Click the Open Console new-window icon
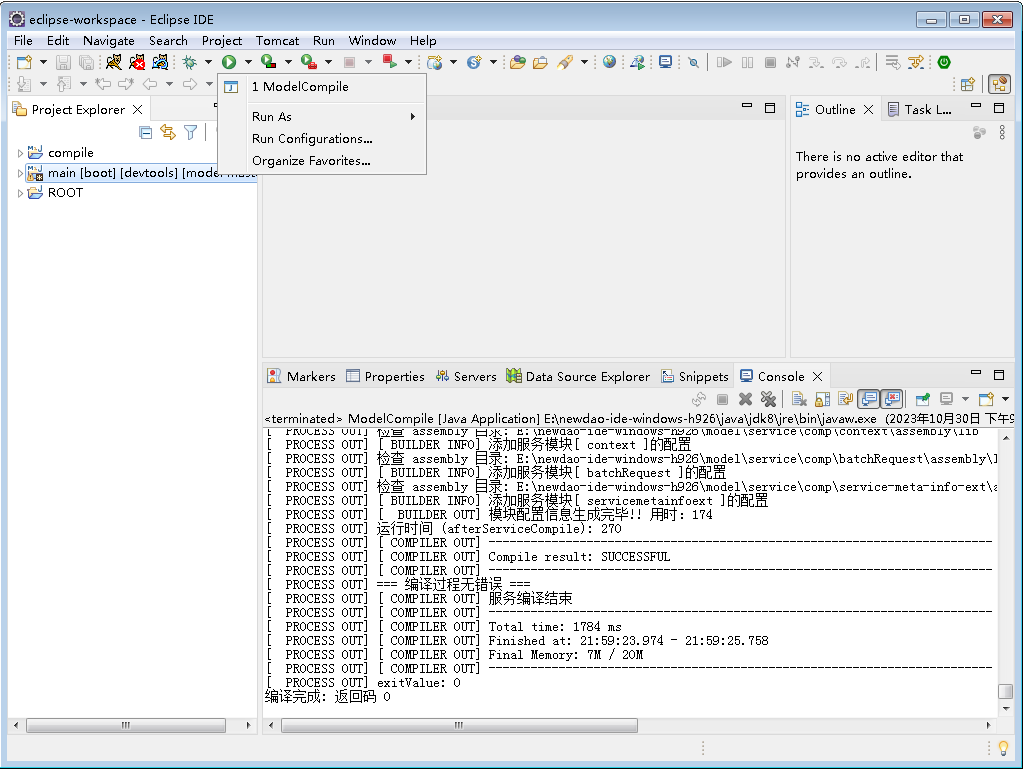The width and height of the screenshot is (1023, 770). (986, 399)
